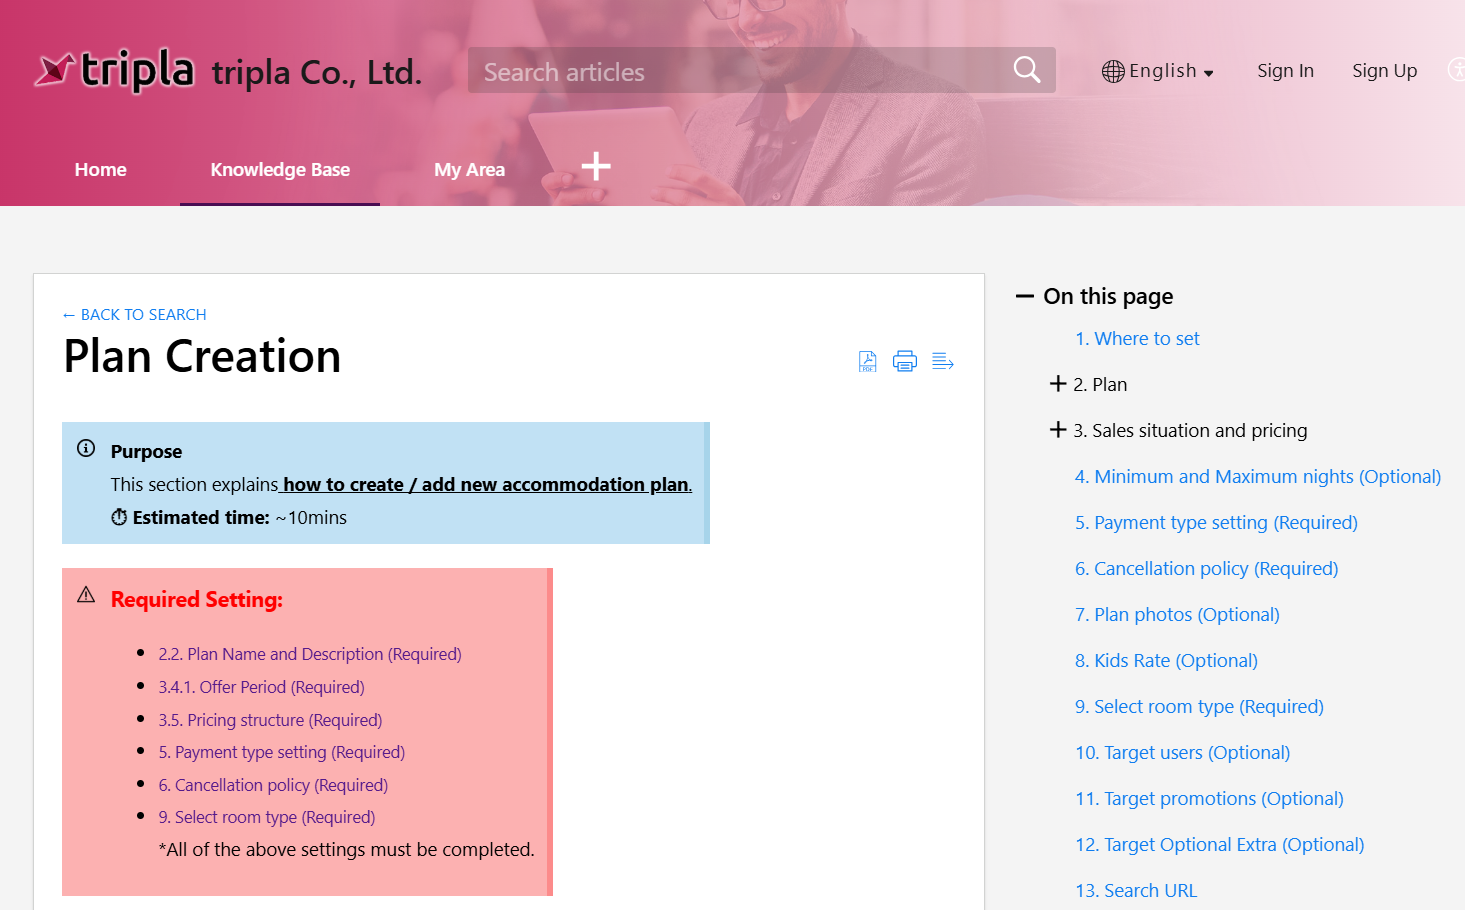This screenshot has width=1465, height=910.
Task: Expand 3. Sales situation and pricing
Action: click(x=1058, y=430)
